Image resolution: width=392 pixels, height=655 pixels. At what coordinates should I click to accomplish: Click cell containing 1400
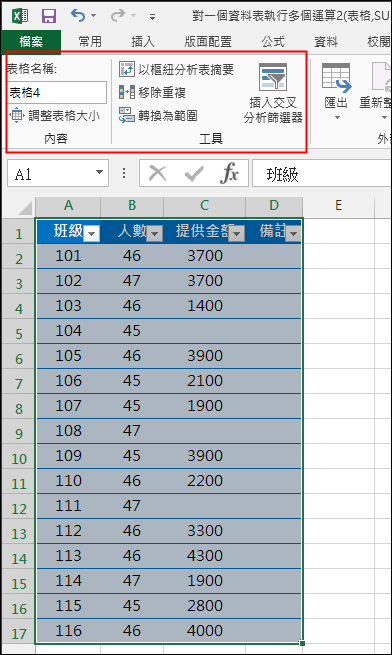click(205, 306)
